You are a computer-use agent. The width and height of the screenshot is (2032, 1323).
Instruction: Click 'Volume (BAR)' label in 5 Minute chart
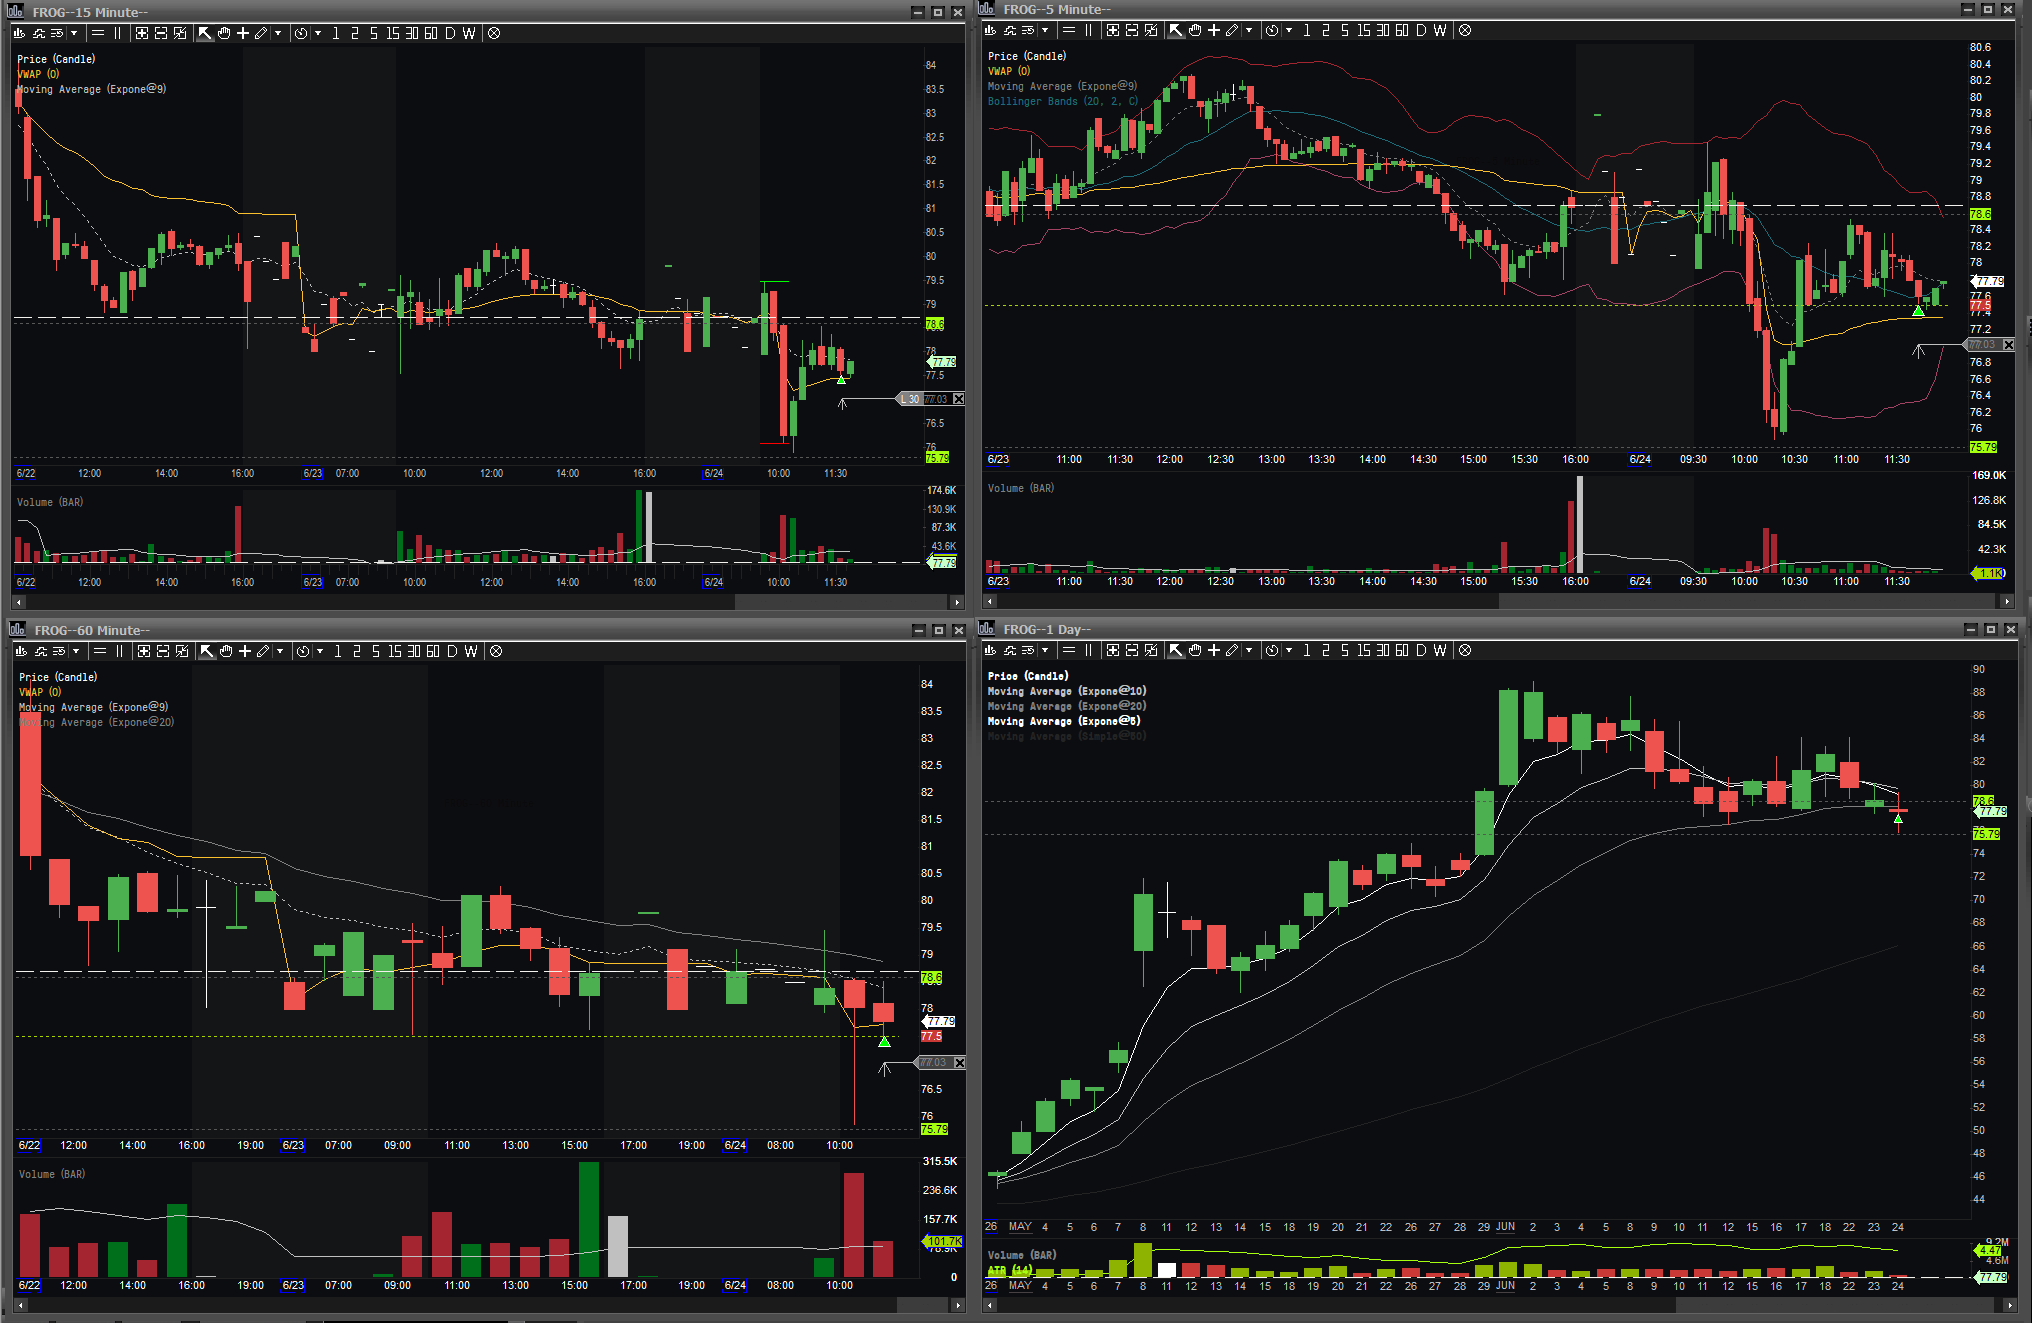[x=1021, y=488]
